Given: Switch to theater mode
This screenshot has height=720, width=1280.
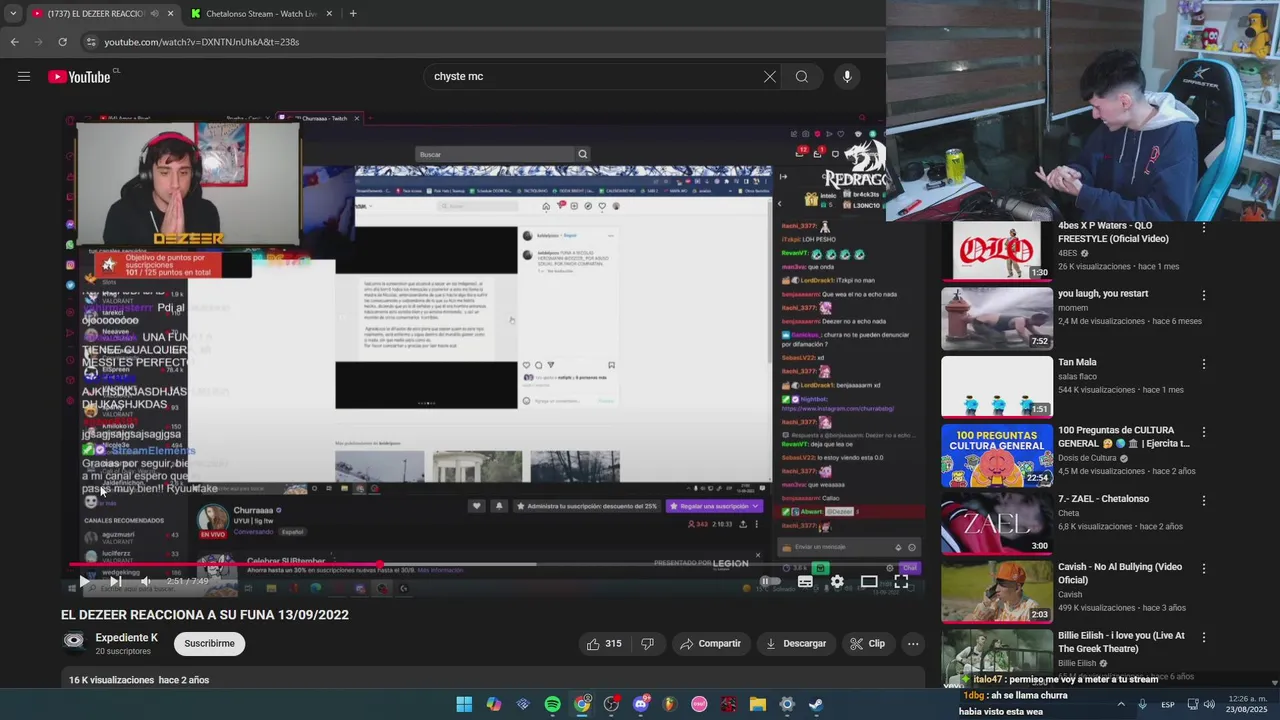Looking at the screenshot, I should coord(869,581).
